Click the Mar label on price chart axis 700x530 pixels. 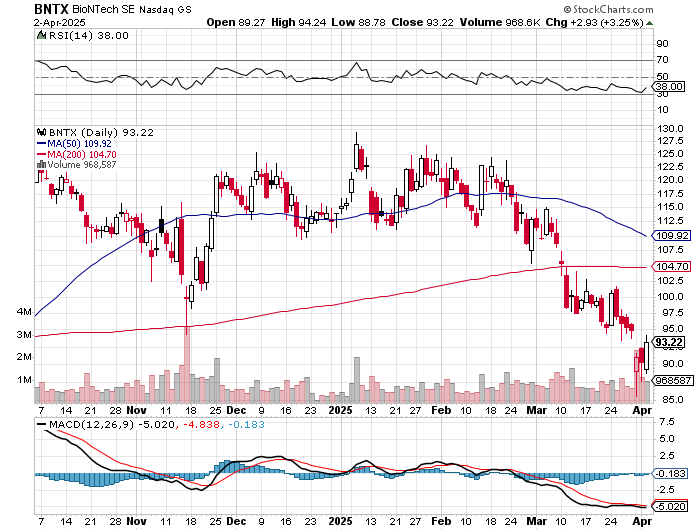[x=537, y=410]
